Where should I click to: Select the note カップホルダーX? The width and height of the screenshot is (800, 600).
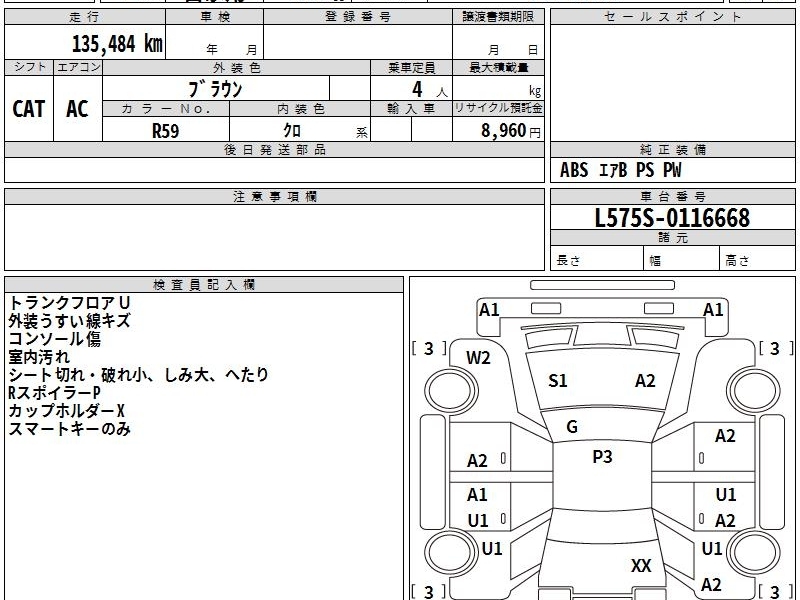tap(66, 411)
